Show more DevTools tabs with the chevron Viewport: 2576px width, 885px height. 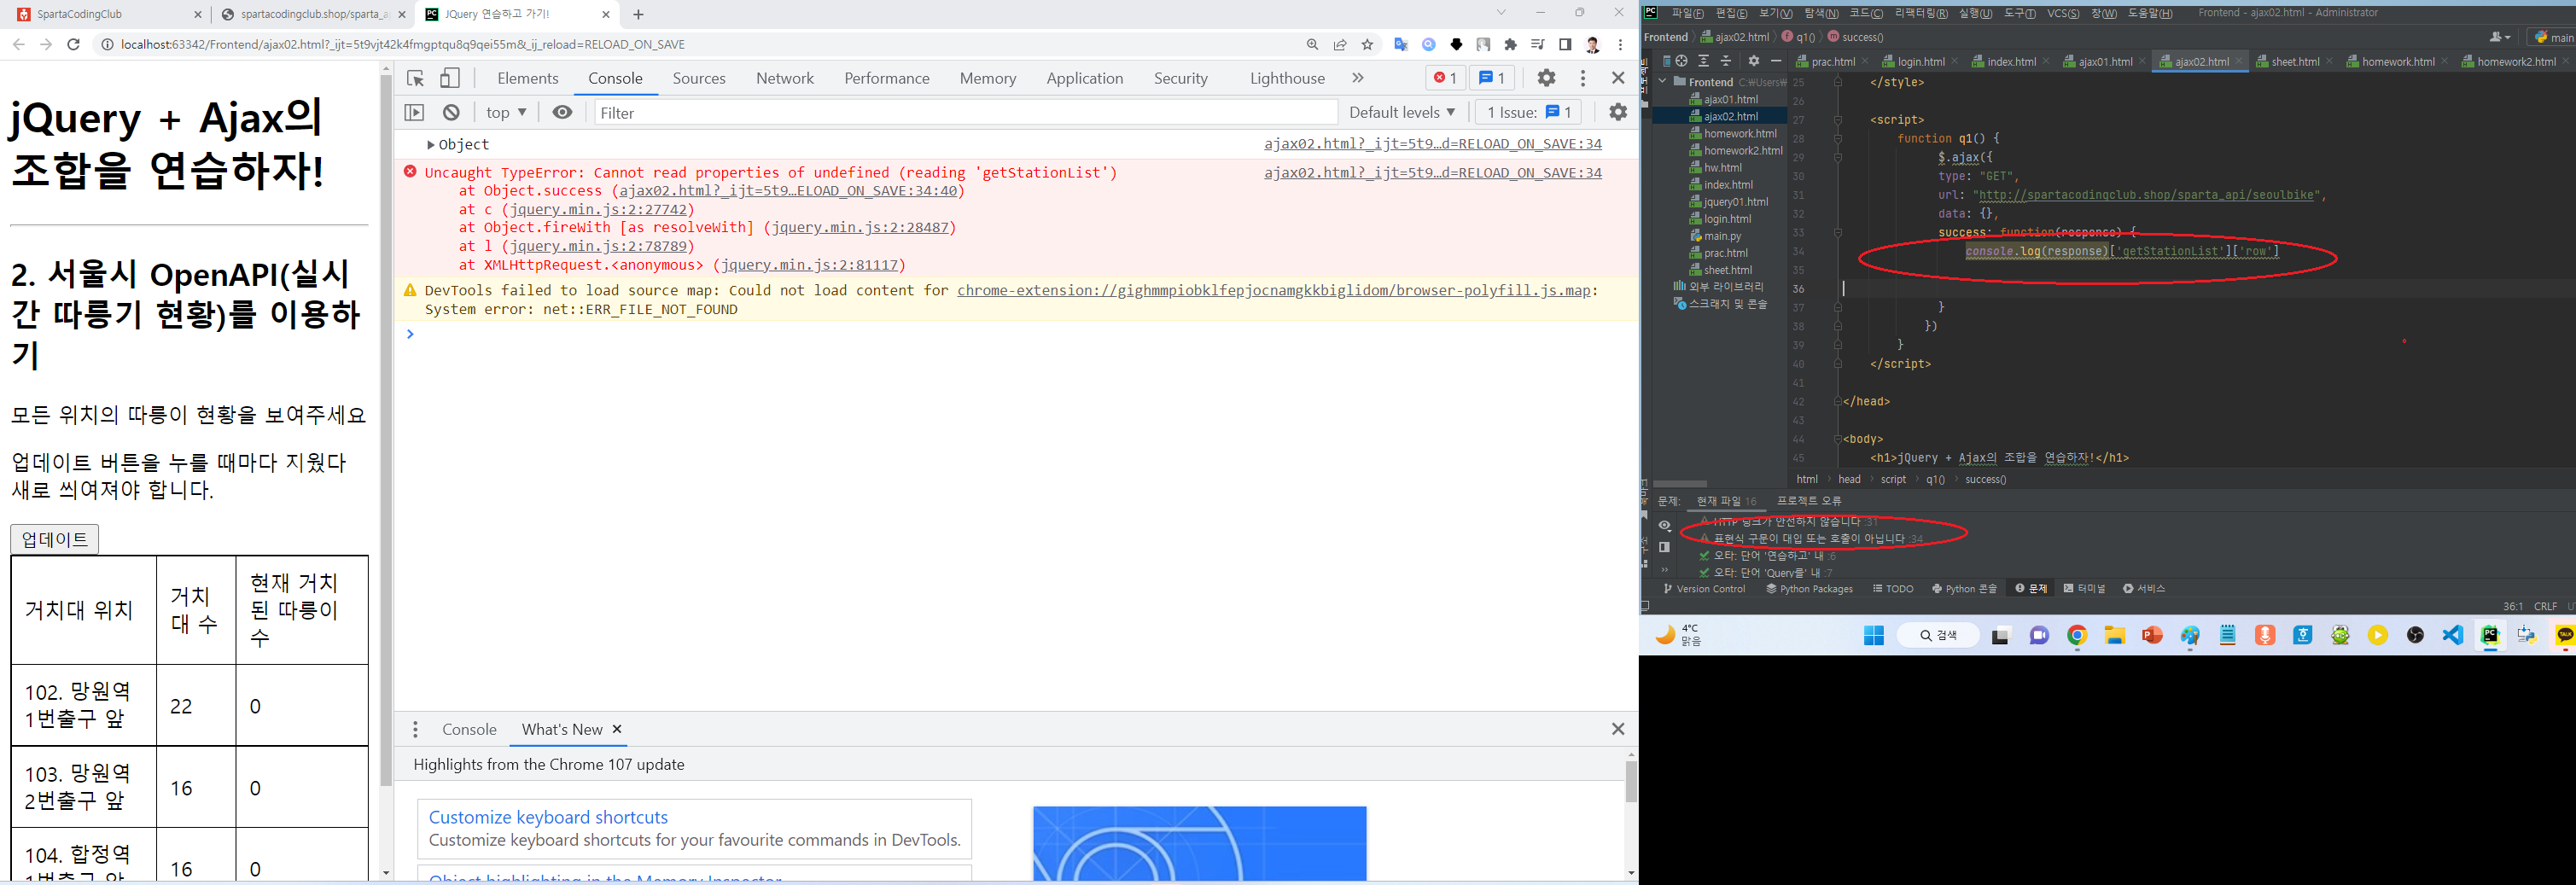1357,78
